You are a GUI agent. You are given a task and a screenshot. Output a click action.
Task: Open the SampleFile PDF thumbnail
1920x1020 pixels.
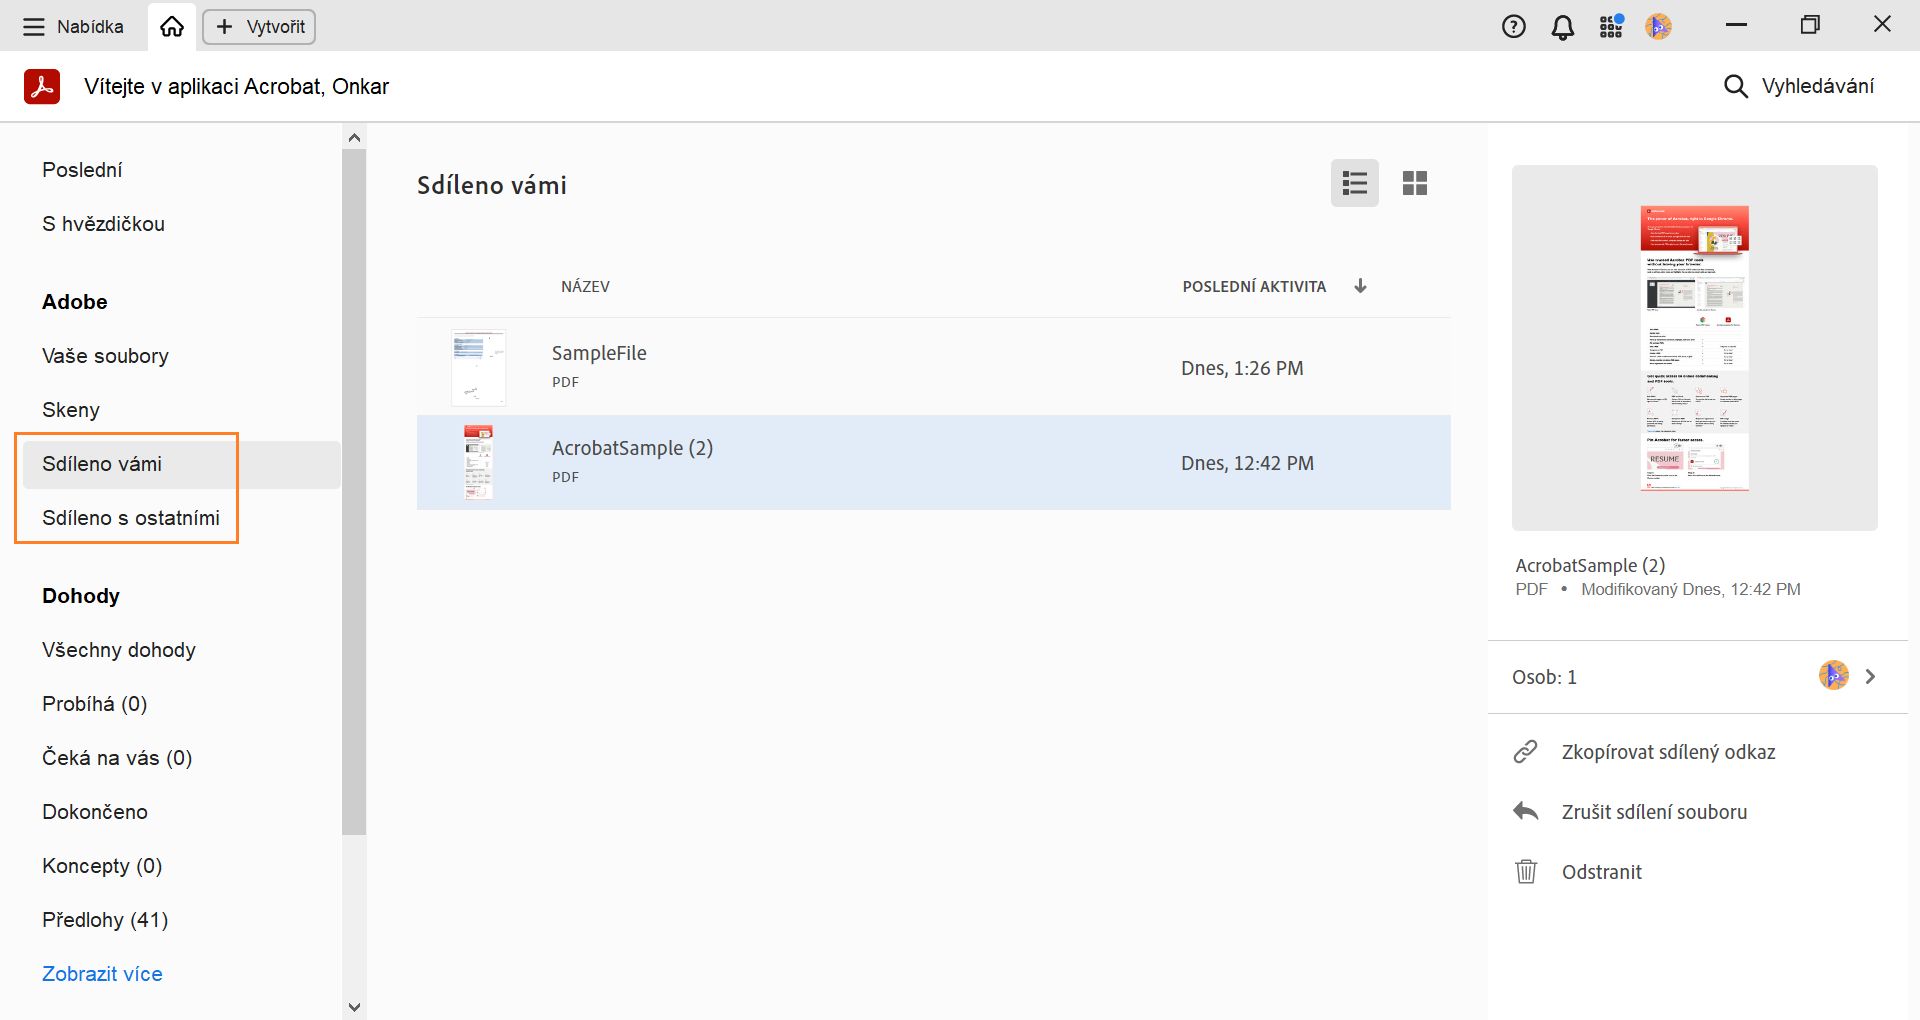tap(478, 367)
